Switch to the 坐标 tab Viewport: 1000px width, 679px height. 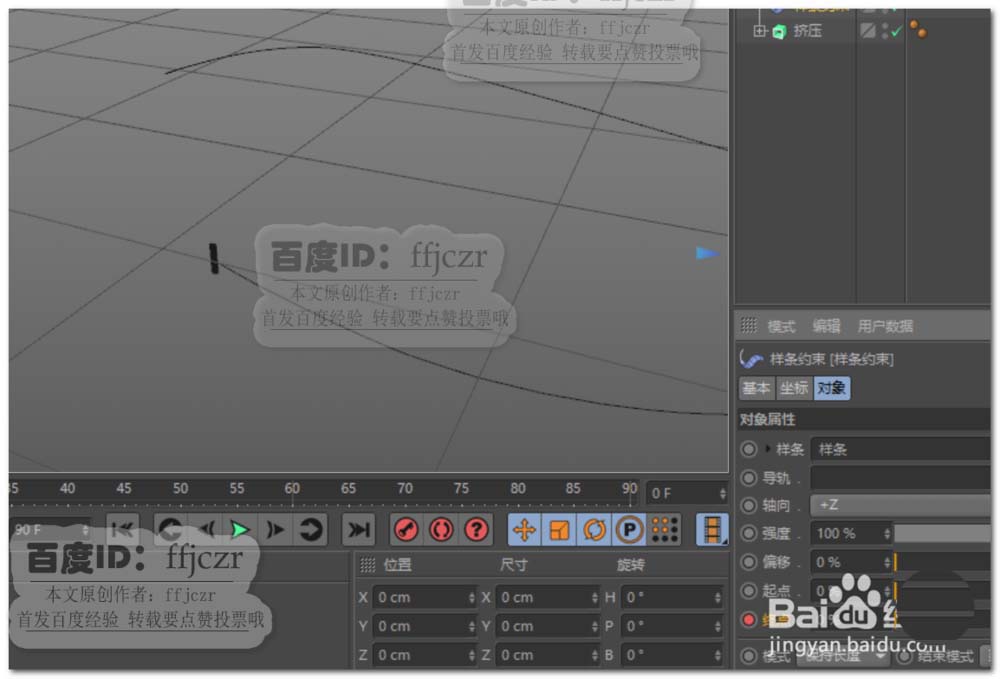(x=794, y=388)
